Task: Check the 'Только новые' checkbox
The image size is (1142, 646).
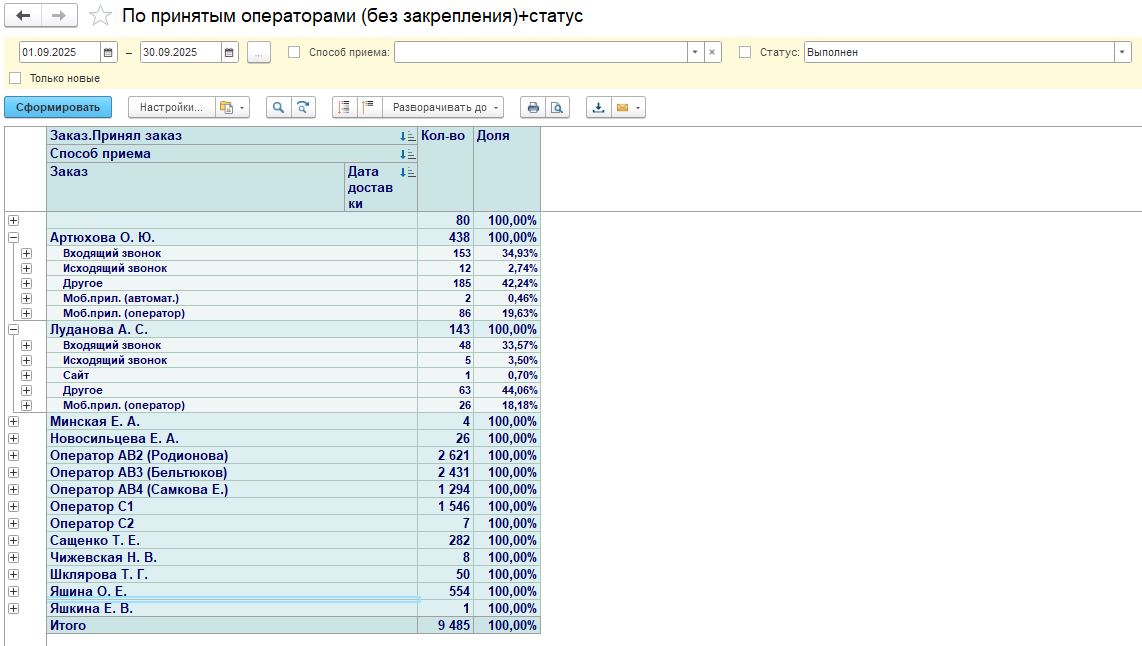Action: tap(15, 78)
